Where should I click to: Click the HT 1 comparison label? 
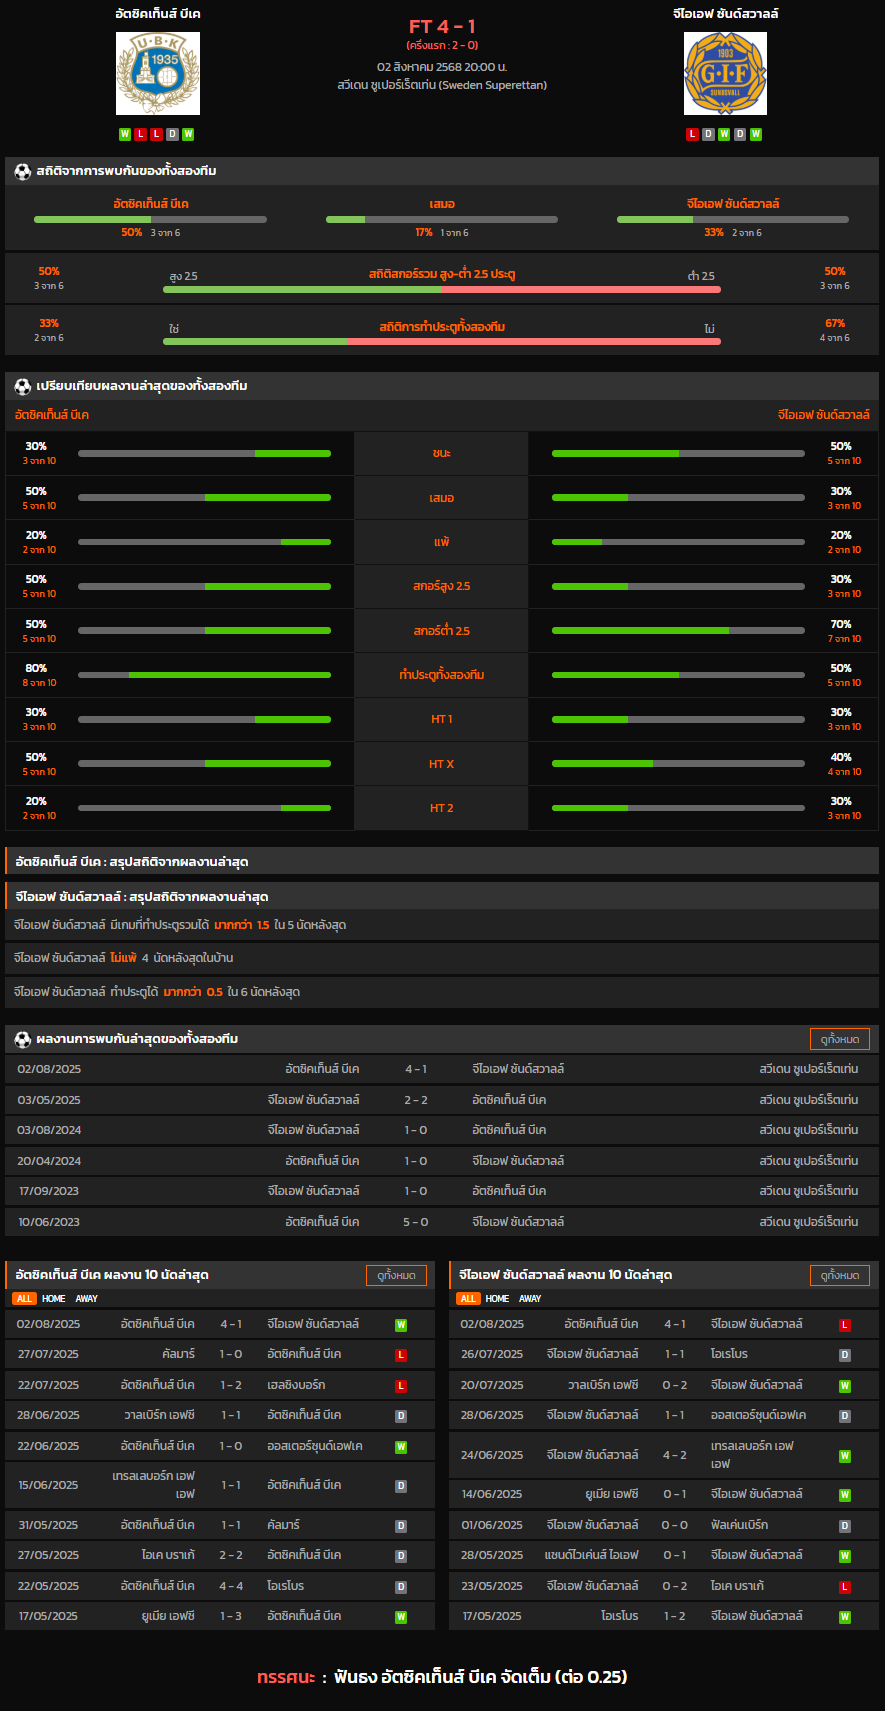pos(442,720)
